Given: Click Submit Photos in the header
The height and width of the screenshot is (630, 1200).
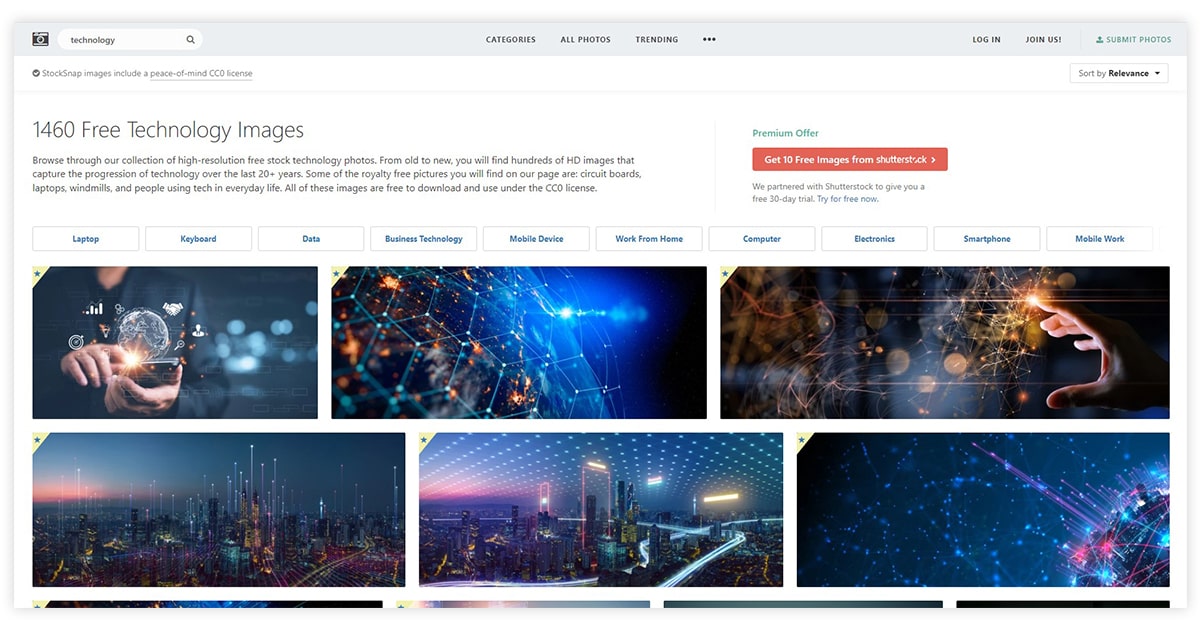Looking at the screenshot, I should (x=1133, y=40).
